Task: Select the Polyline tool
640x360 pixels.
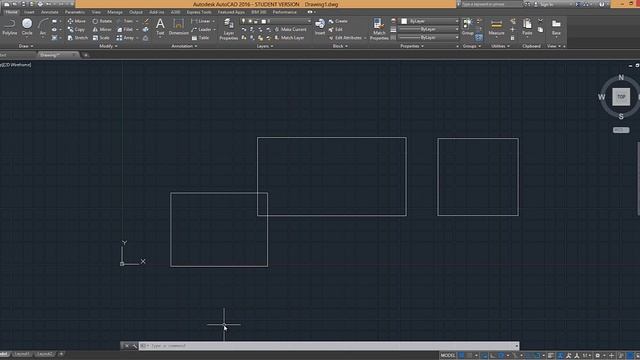Action: 9,27
